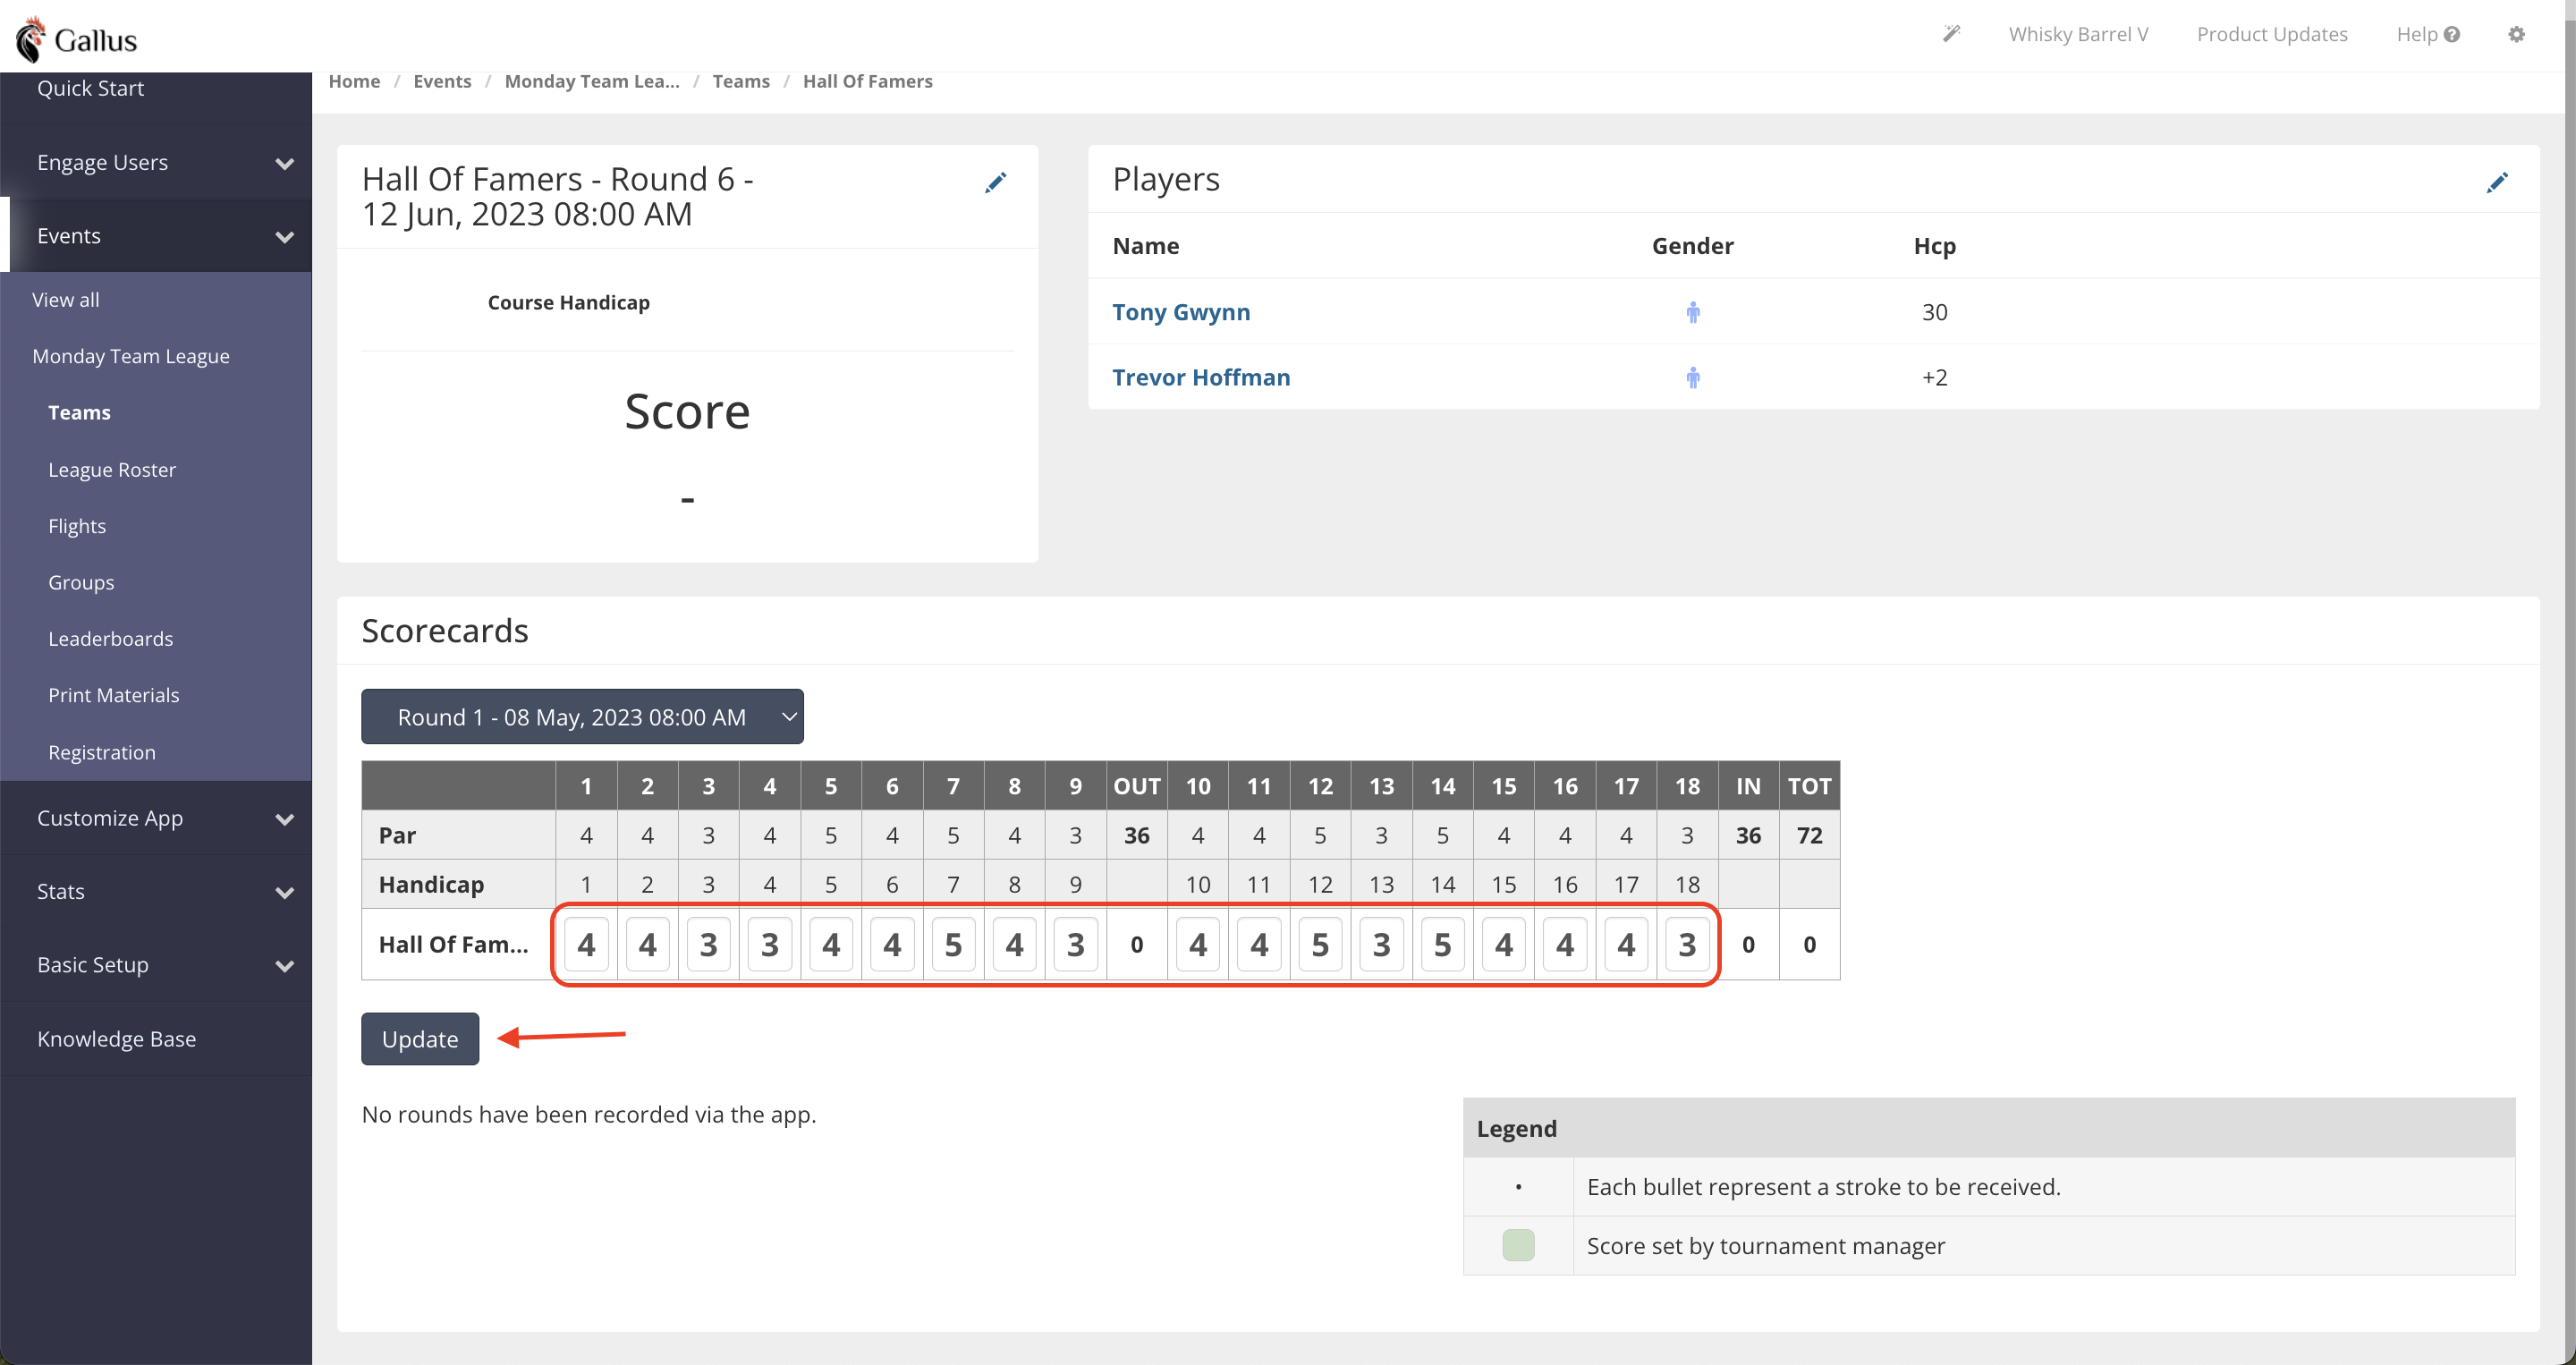Go to Flights in sidebar
The image size is (2576, 1365).
click(x=77, y=526)
